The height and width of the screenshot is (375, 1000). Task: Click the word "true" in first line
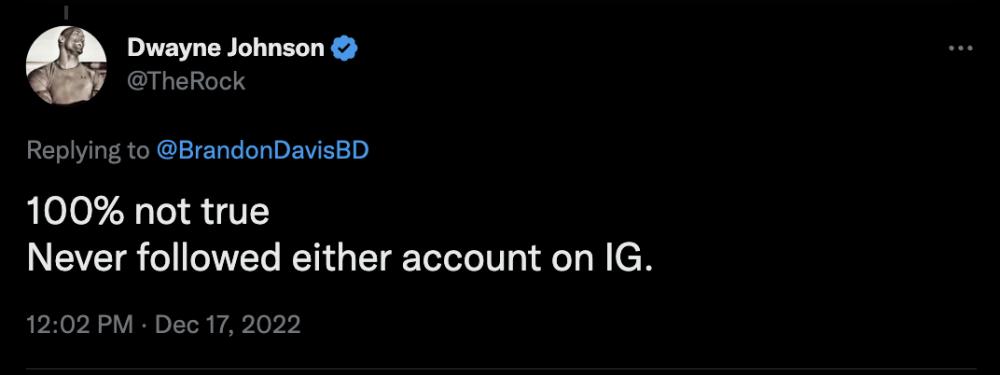[237, 213]
